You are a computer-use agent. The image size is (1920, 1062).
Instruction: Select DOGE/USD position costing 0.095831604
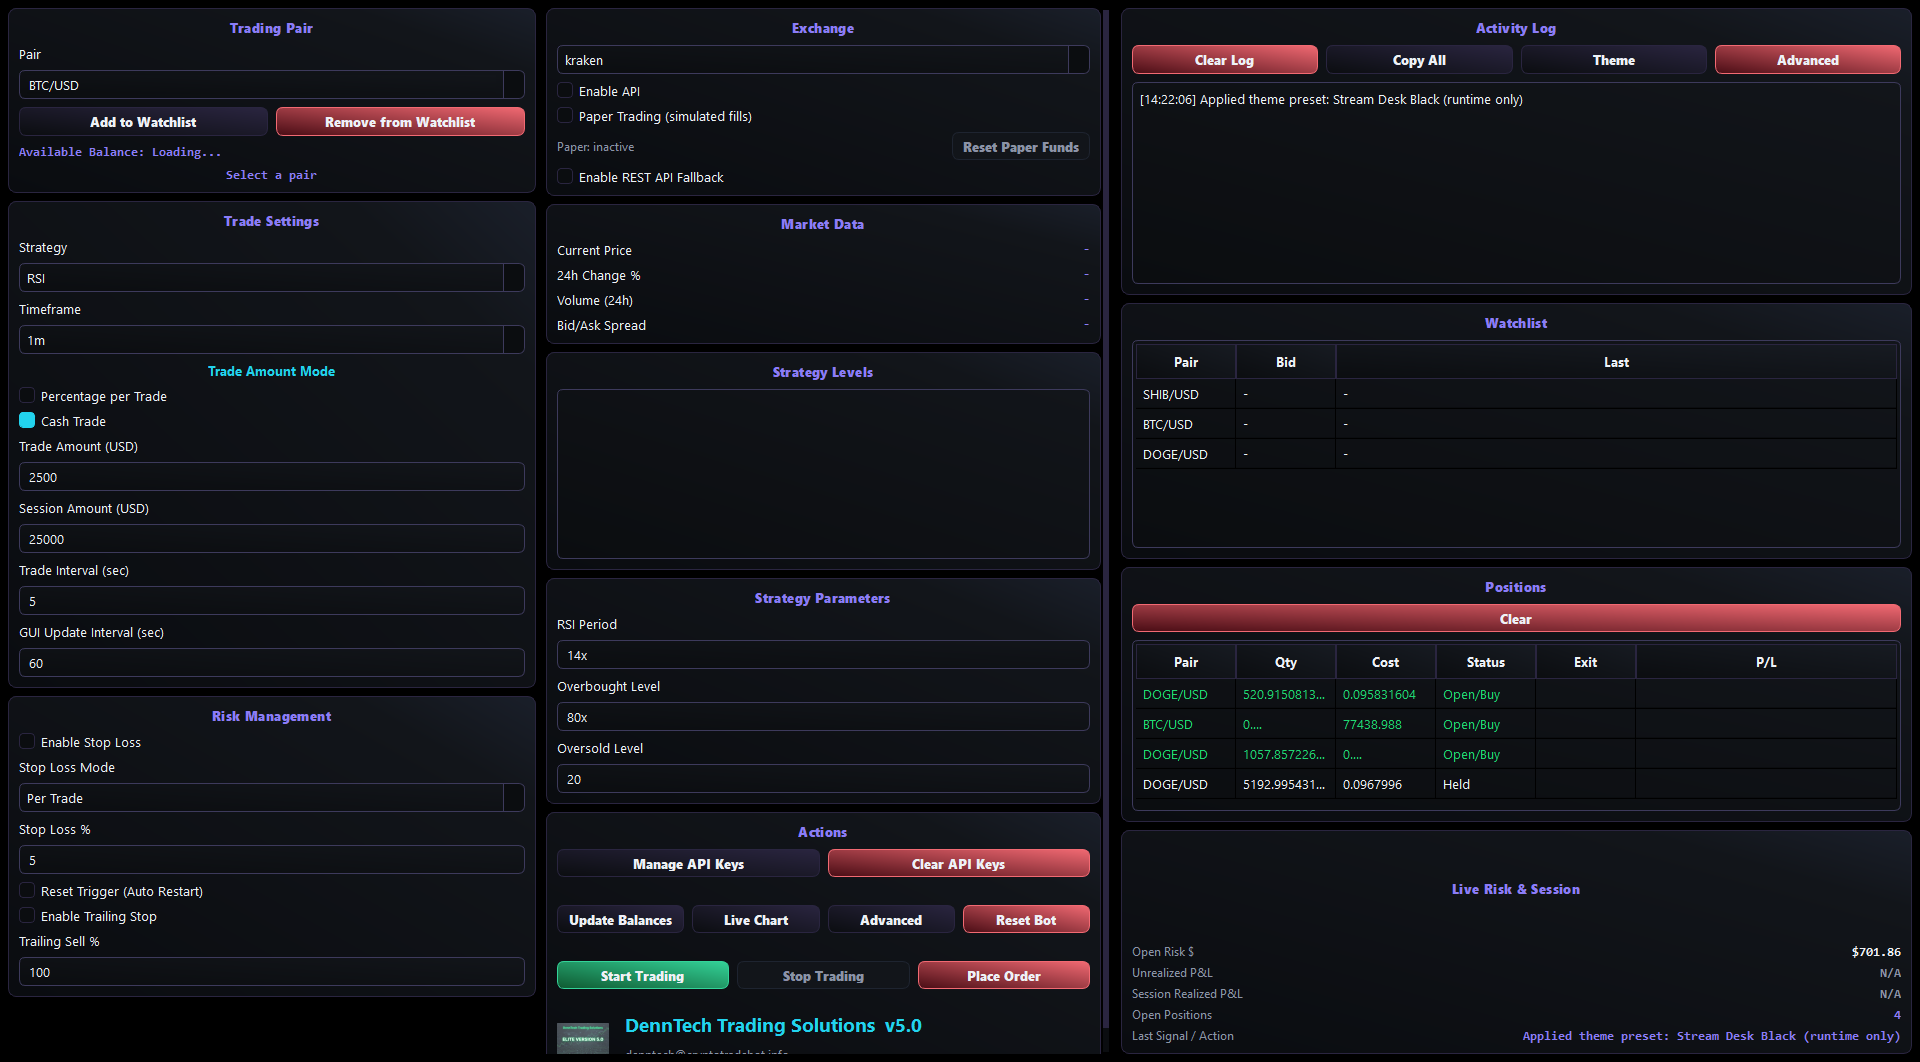(1516, 694)
